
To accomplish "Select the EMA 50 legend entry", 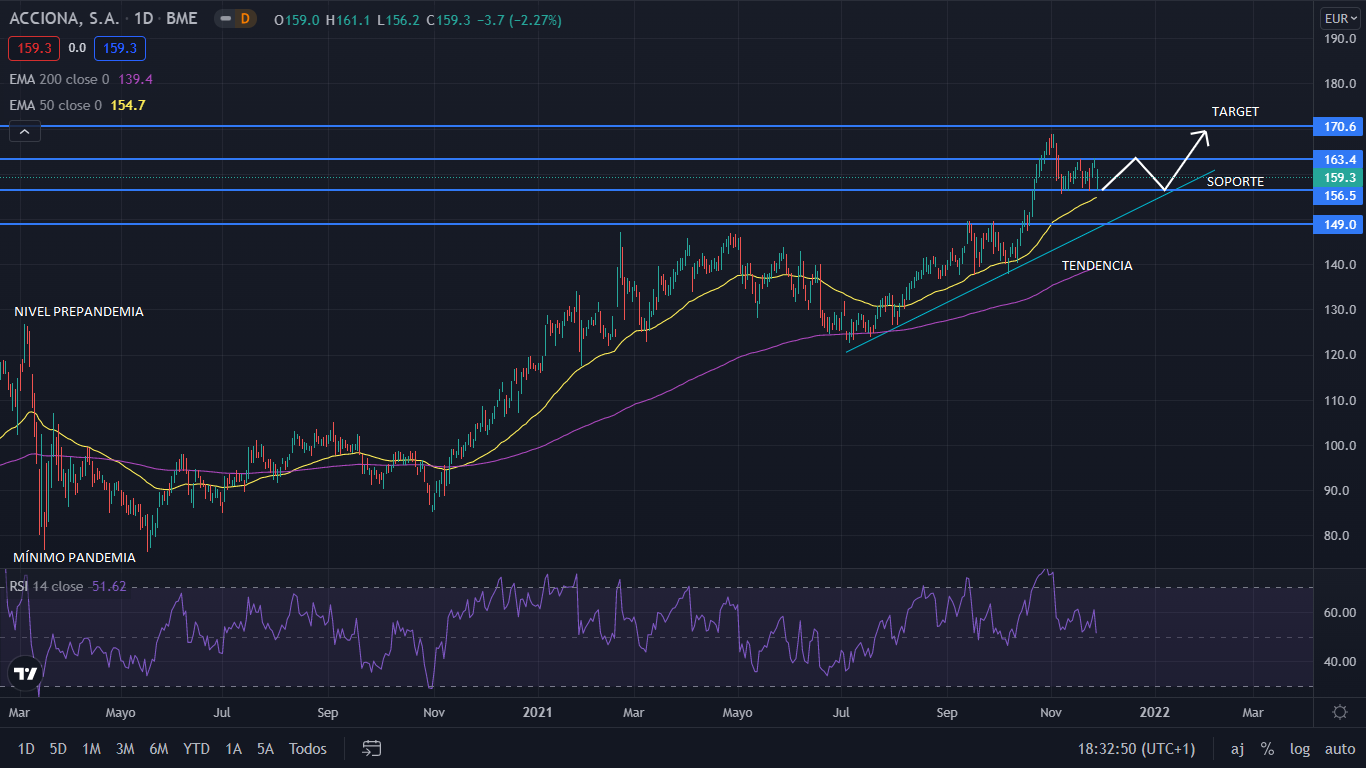I will pos(55,105).
